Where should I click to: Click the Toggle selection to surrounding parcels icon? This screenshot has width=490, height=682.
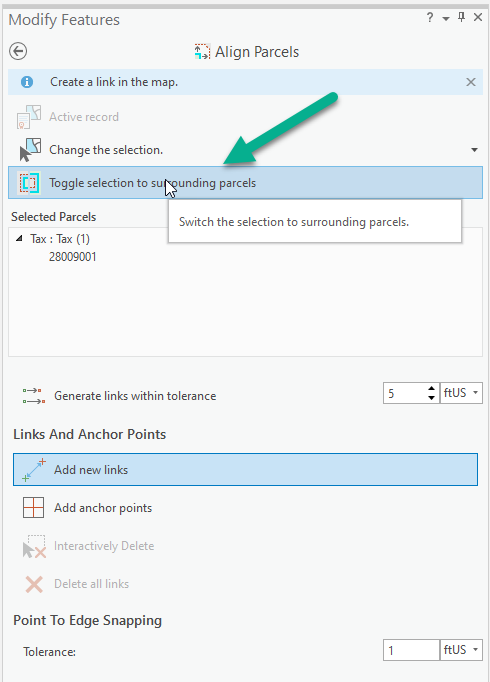point(29,183)
